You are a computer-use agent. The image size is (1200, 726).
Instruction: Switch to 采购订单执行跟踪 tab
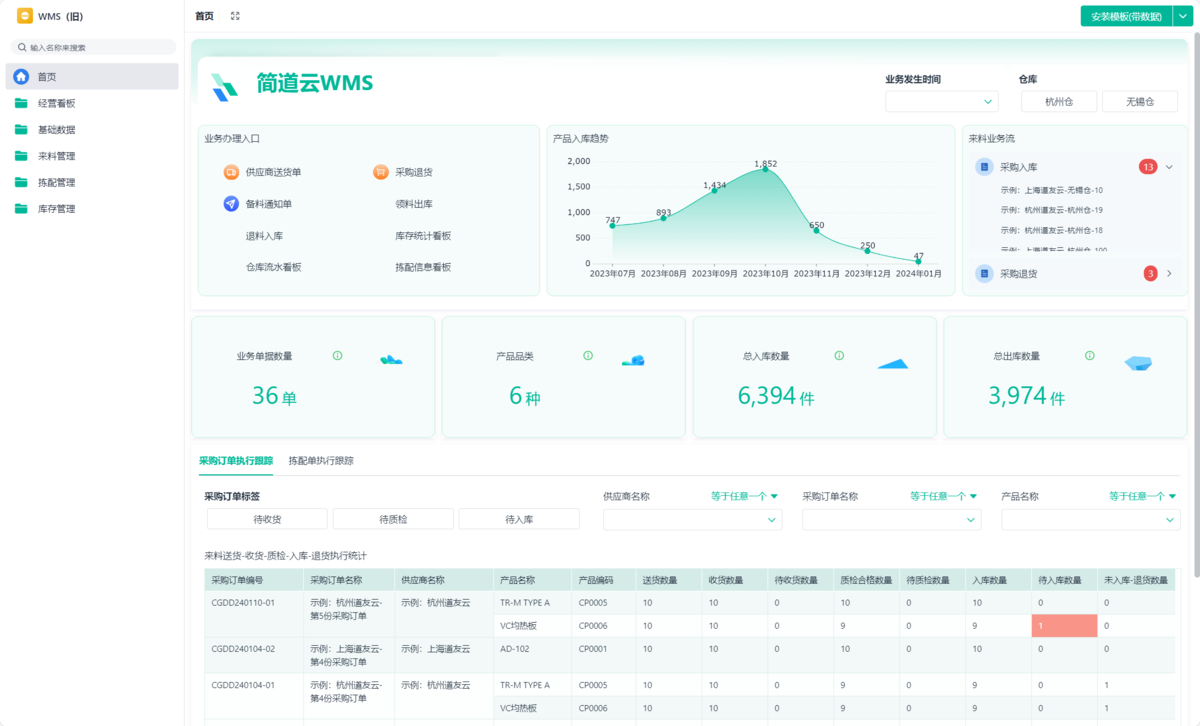236,461
